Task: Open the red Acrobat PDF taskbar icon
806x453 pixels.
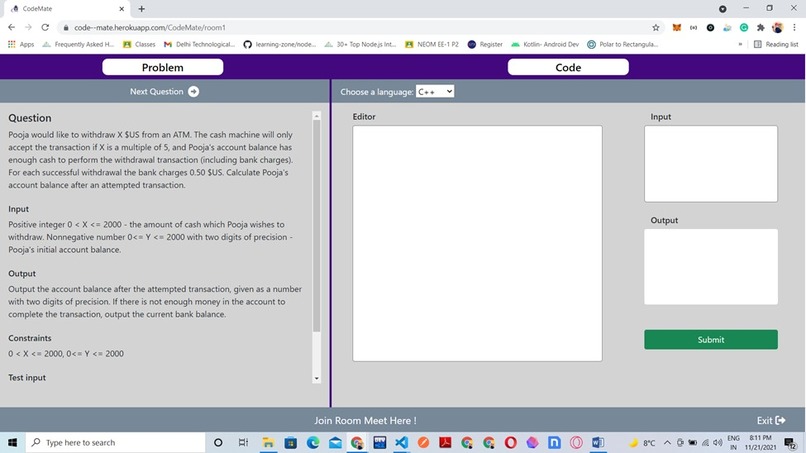Action: 445,442
